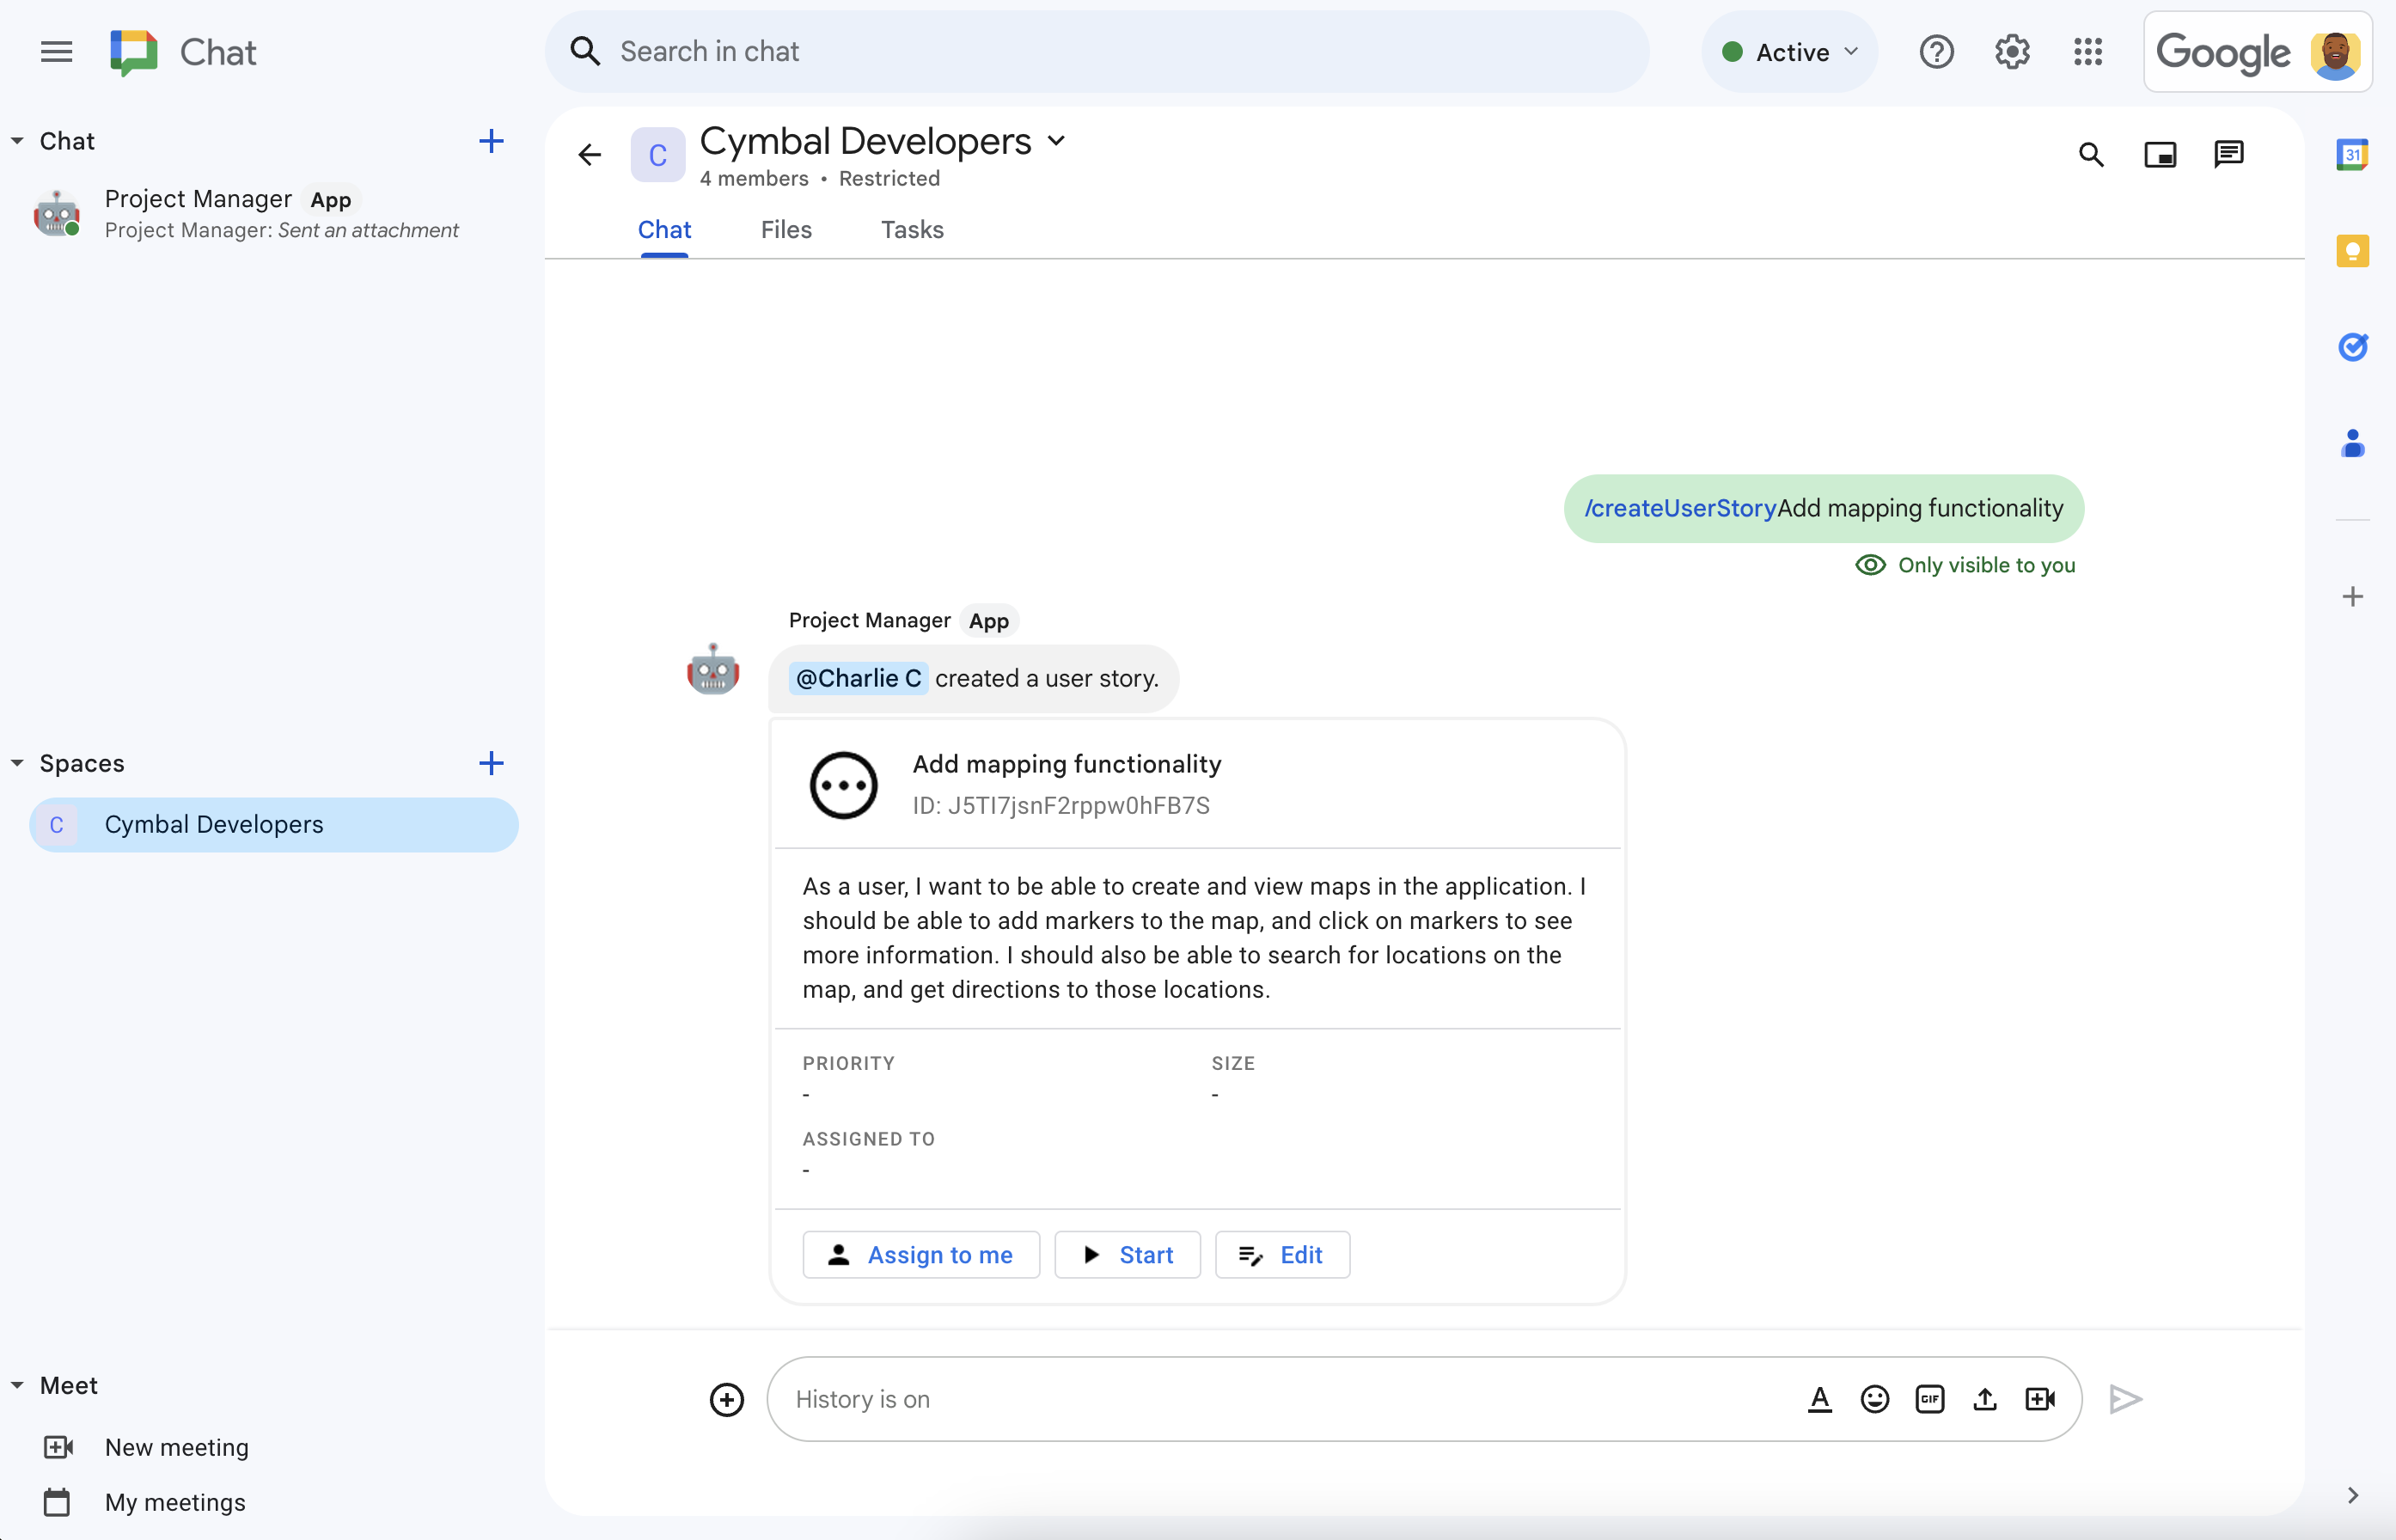Click the back arrow to return to chat list
Viewport: 2396px width, 1540px height.
(590, 156)
